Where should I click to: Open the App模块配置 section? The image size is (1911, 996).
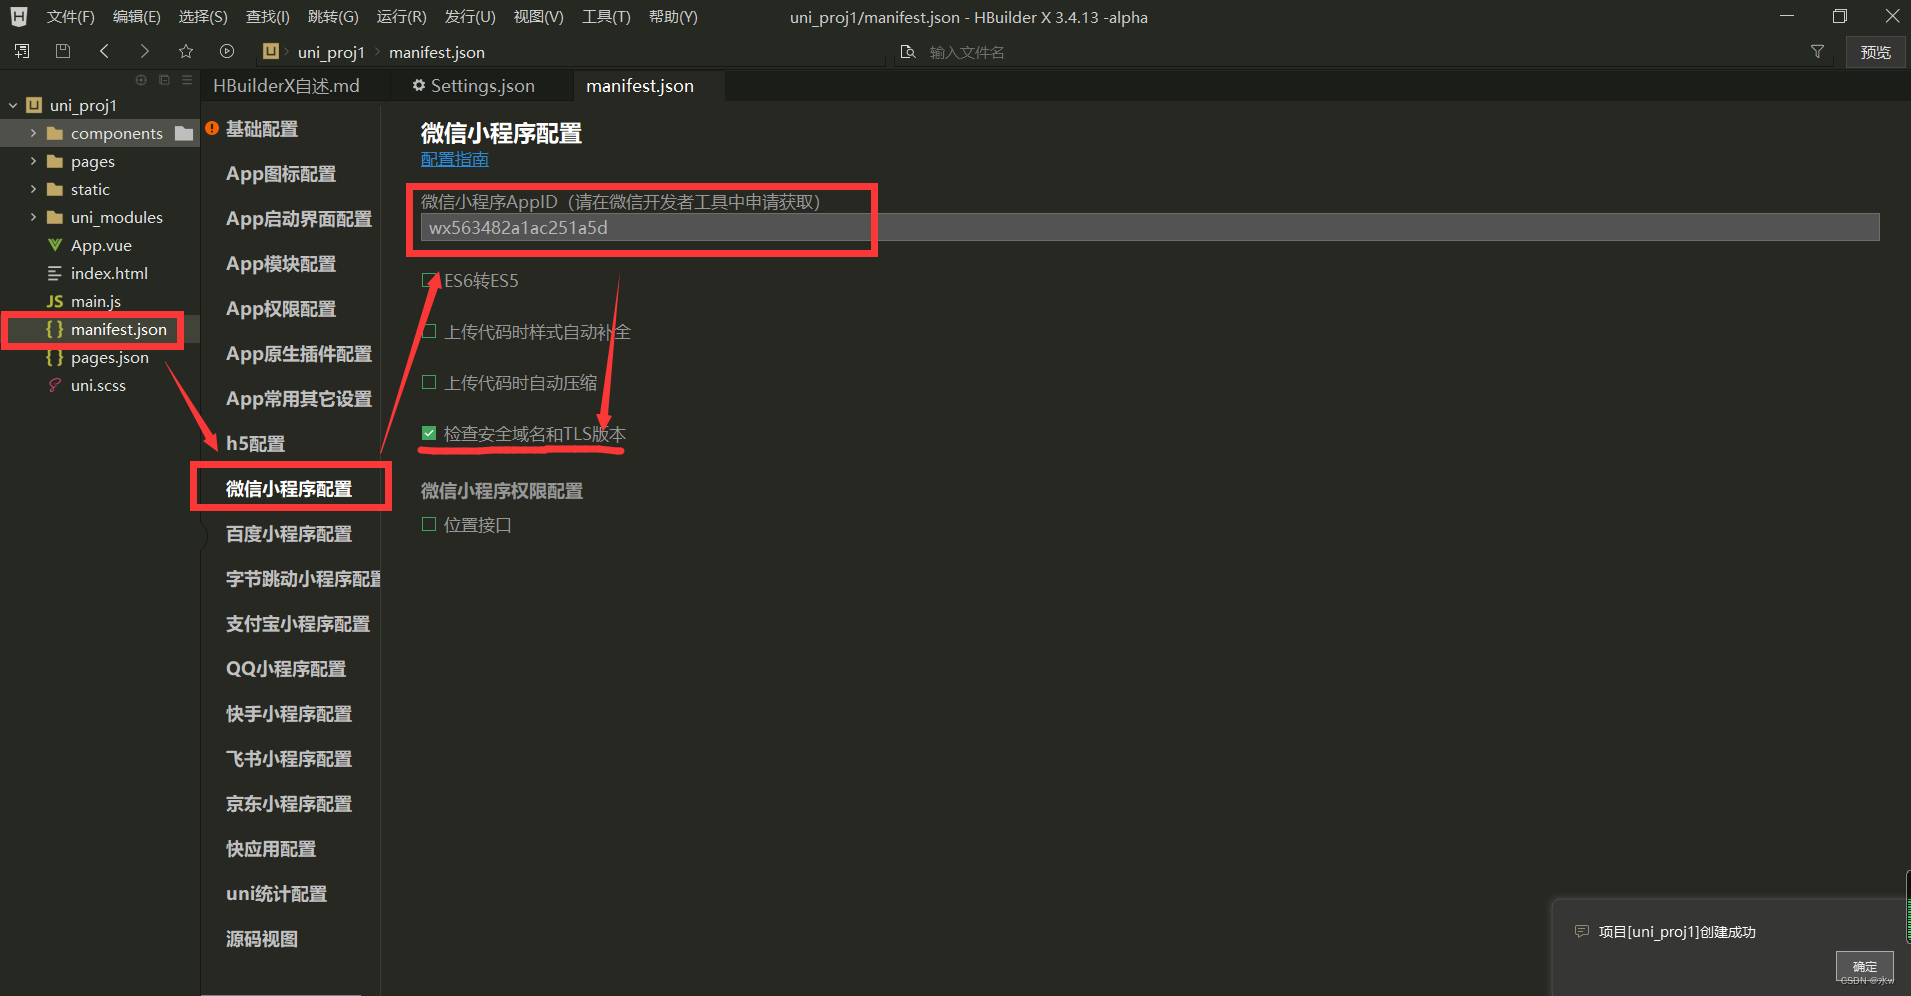coord(281,264)
